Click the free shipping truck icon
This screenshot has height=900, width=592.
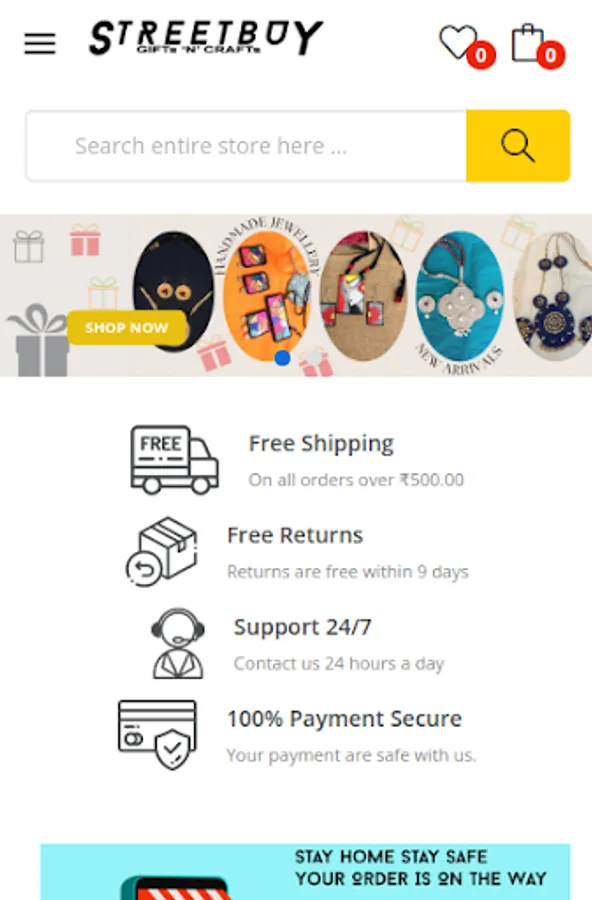point(175,459)
